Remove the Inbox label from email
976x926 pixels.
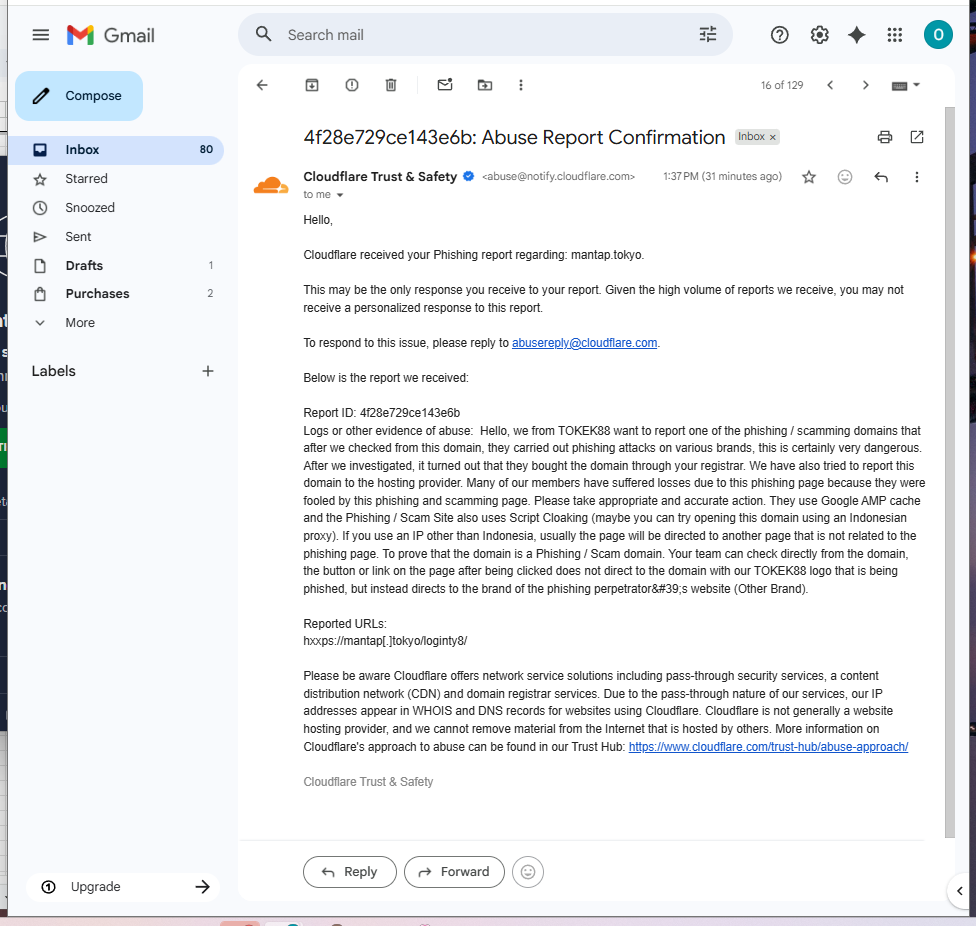772,137
